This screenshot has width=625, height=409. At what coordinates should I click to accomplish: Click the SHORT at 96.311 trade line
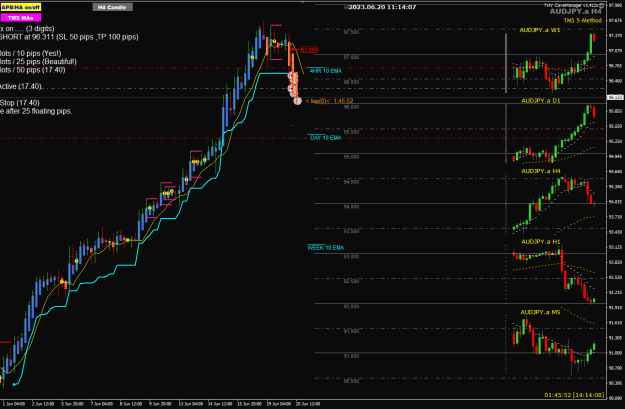pyautogui.click(x=69, y=37)
